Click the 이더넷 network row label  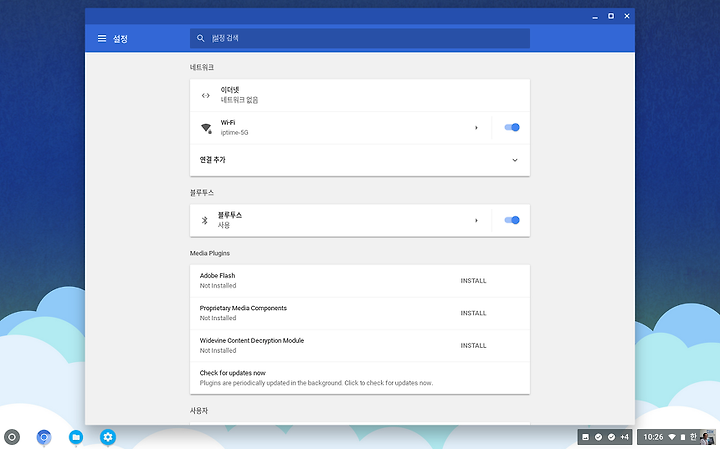230,90
